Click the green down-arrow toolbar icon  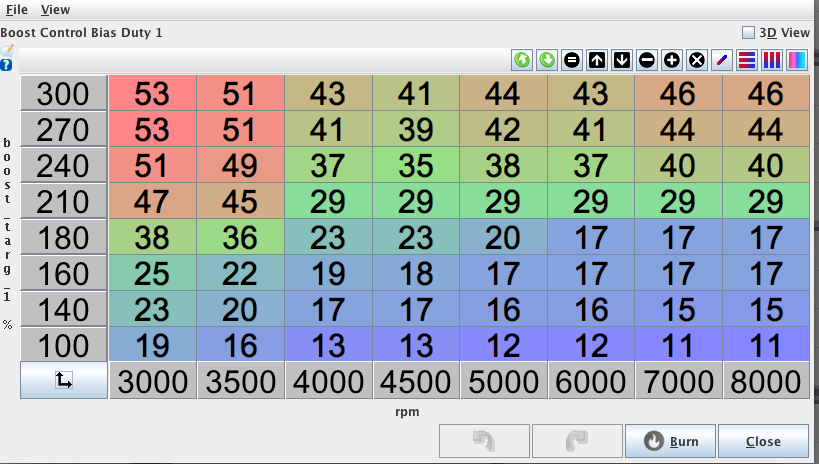[x=546, y=60]
